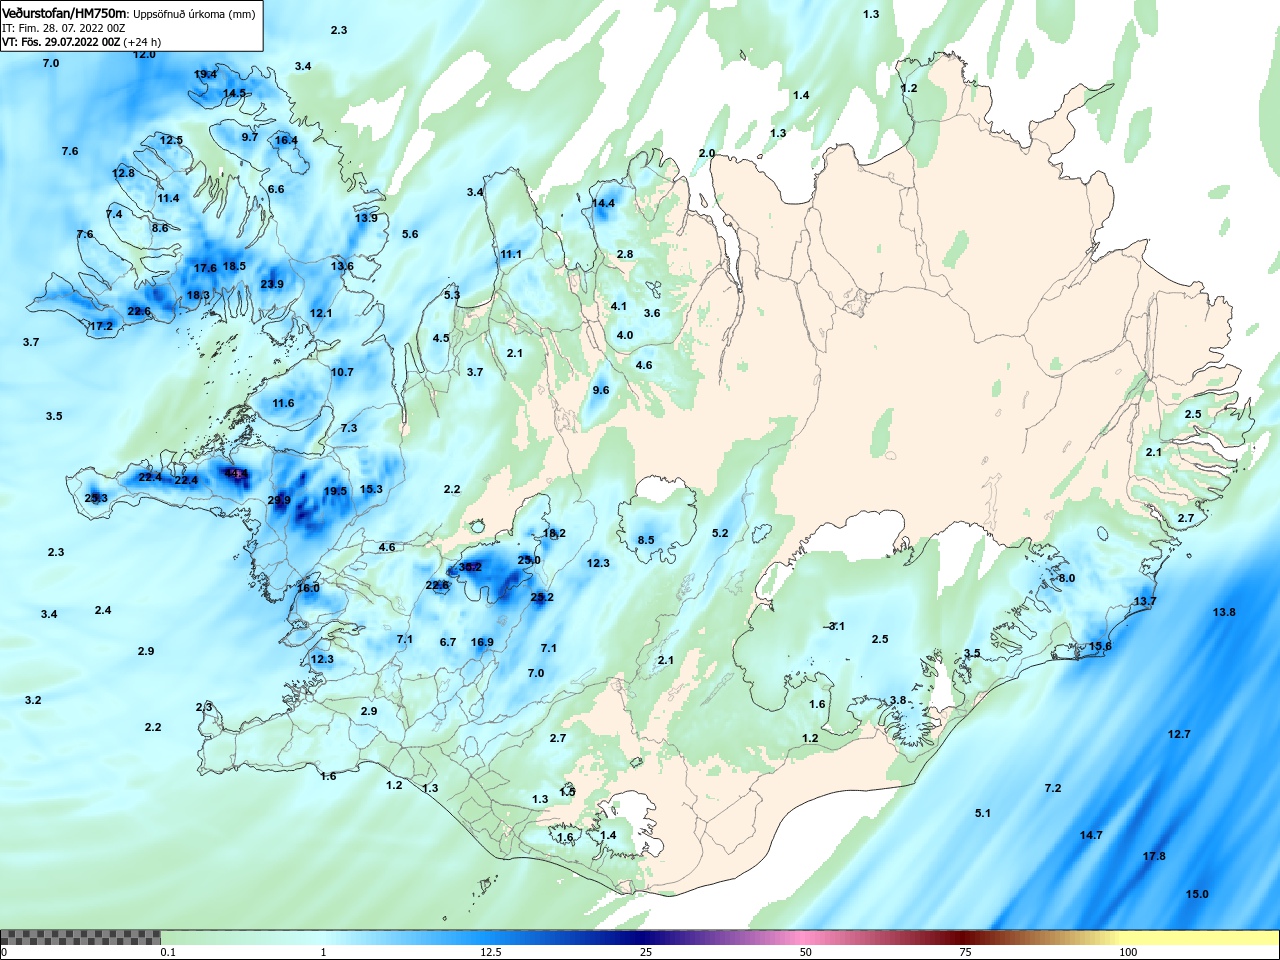1280x960 pixels.
Task: Click the 25.3 value on the peninsula tip
Action: click(96, 498)
